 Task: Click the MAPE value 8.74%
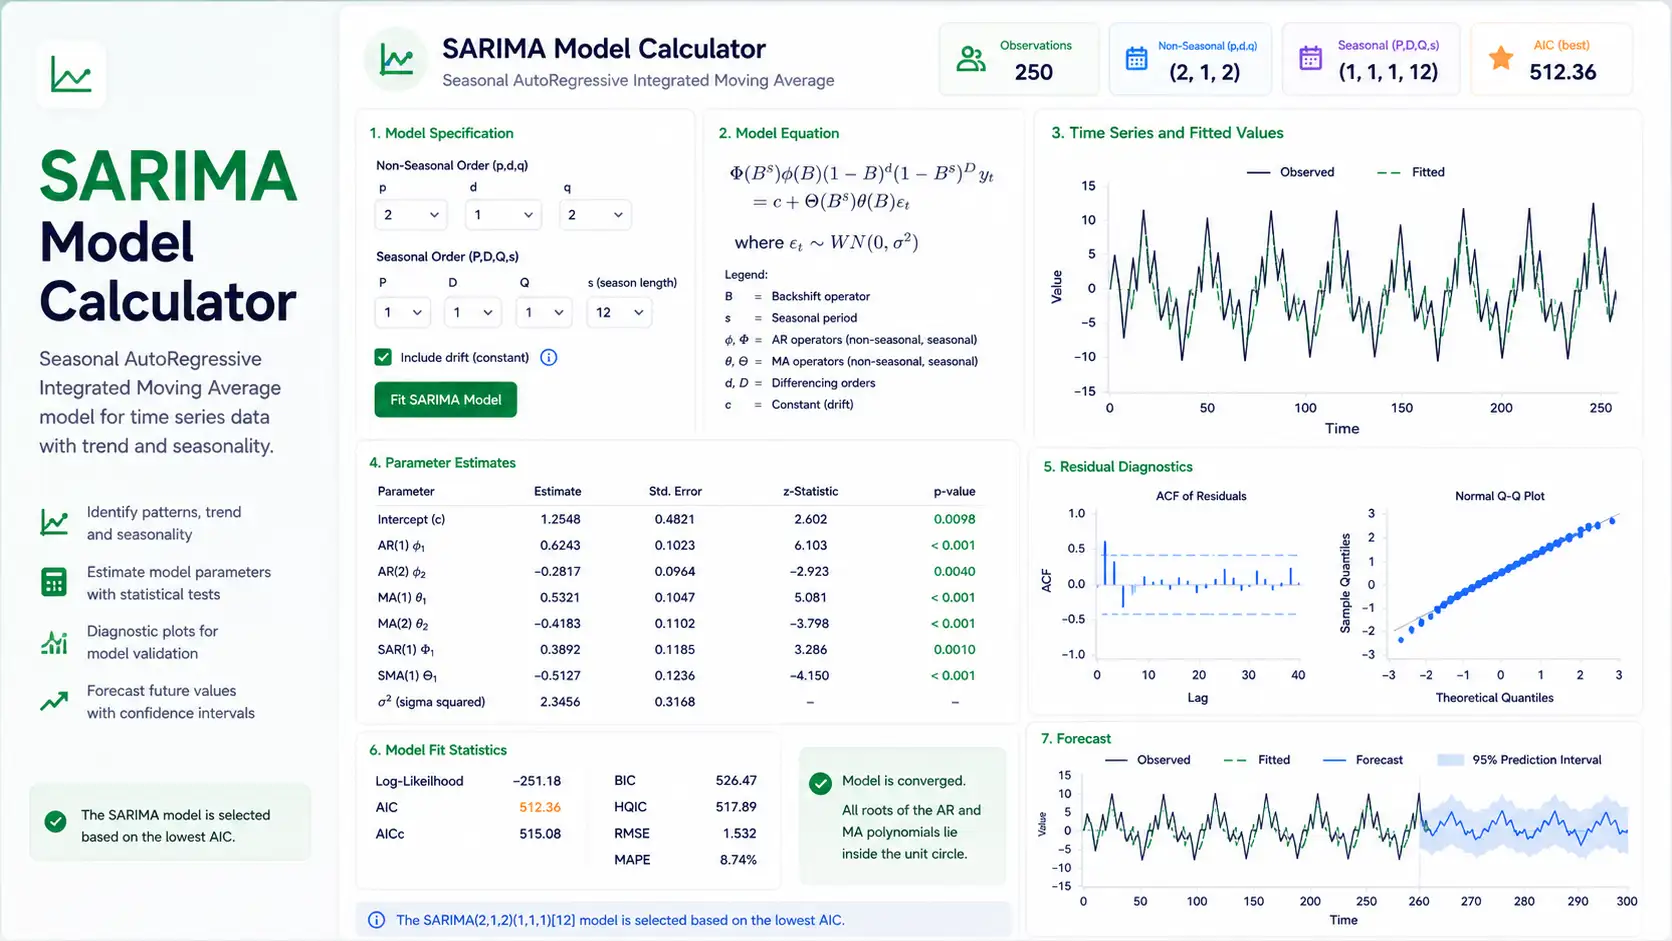(738, 859)
